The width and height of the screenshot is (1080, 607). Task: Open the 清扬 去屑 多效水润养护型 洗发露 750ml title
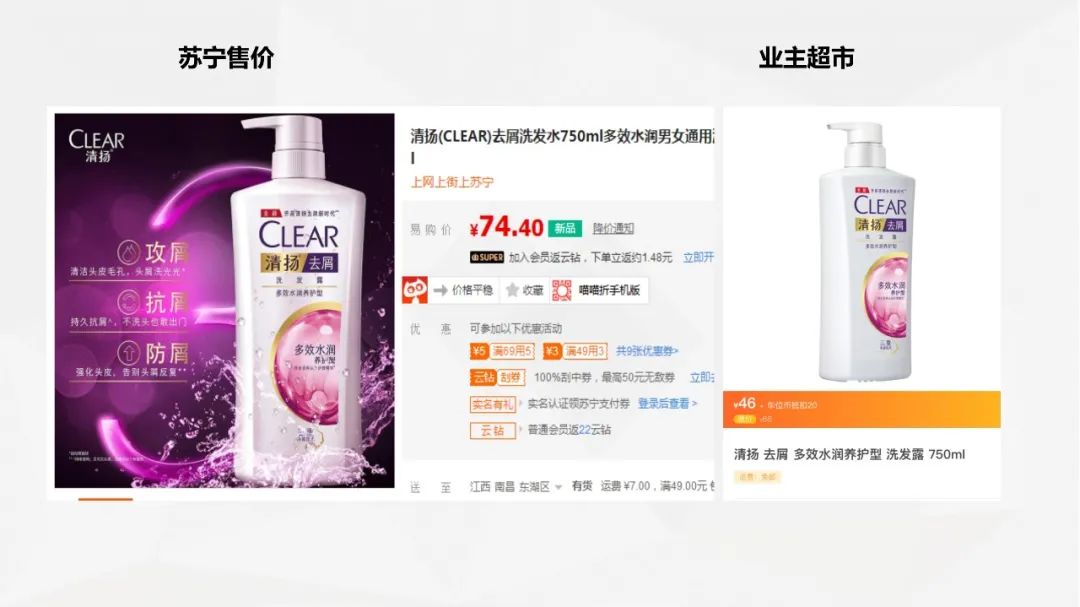tap(849, 454)
